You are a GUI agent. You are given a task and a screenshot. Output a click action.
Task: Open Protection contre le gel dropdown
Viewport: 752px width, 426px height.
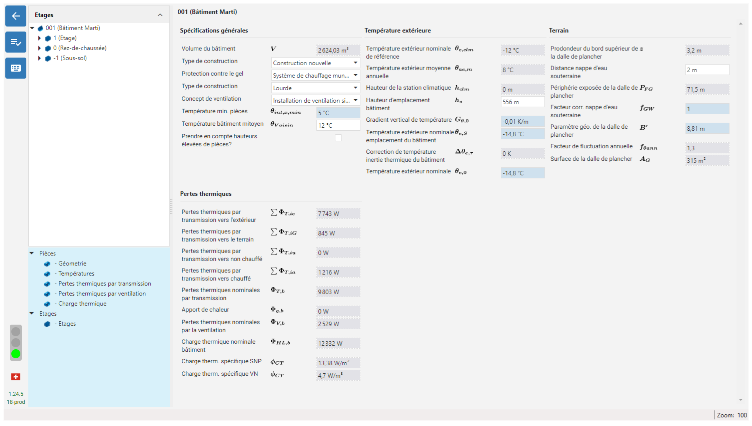pyautogui.click(x=315, y=75)
